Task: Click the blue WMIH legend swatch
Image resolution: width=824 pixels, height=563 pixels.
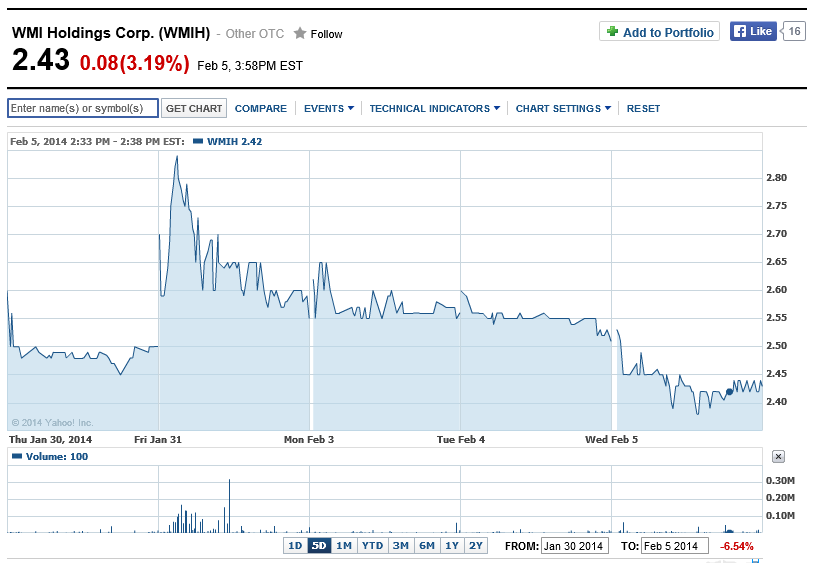Action: pos(198,141)
